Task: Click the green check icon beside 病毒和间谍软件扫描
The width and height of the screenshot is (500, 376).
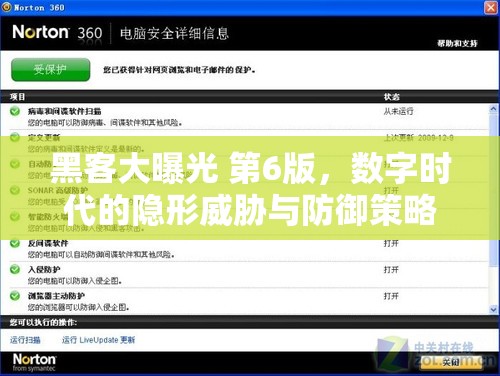Action: [15, 111]
